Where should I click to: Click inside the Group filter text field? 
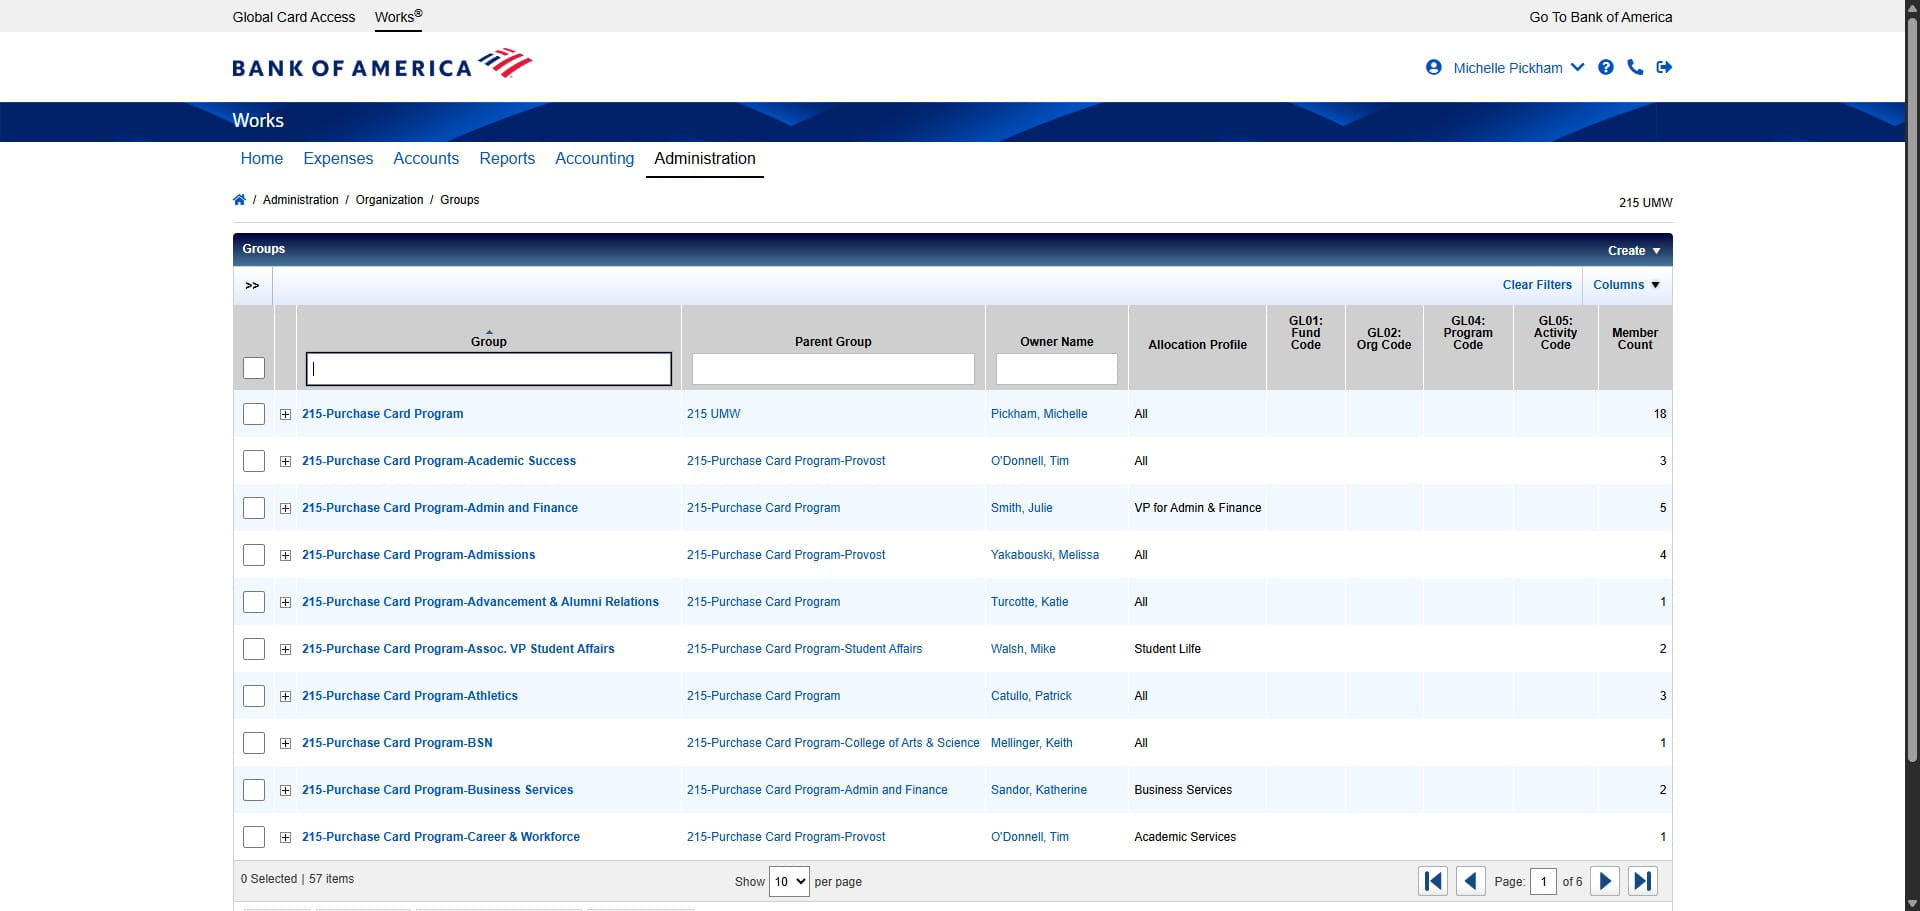(x=489, y=369)
